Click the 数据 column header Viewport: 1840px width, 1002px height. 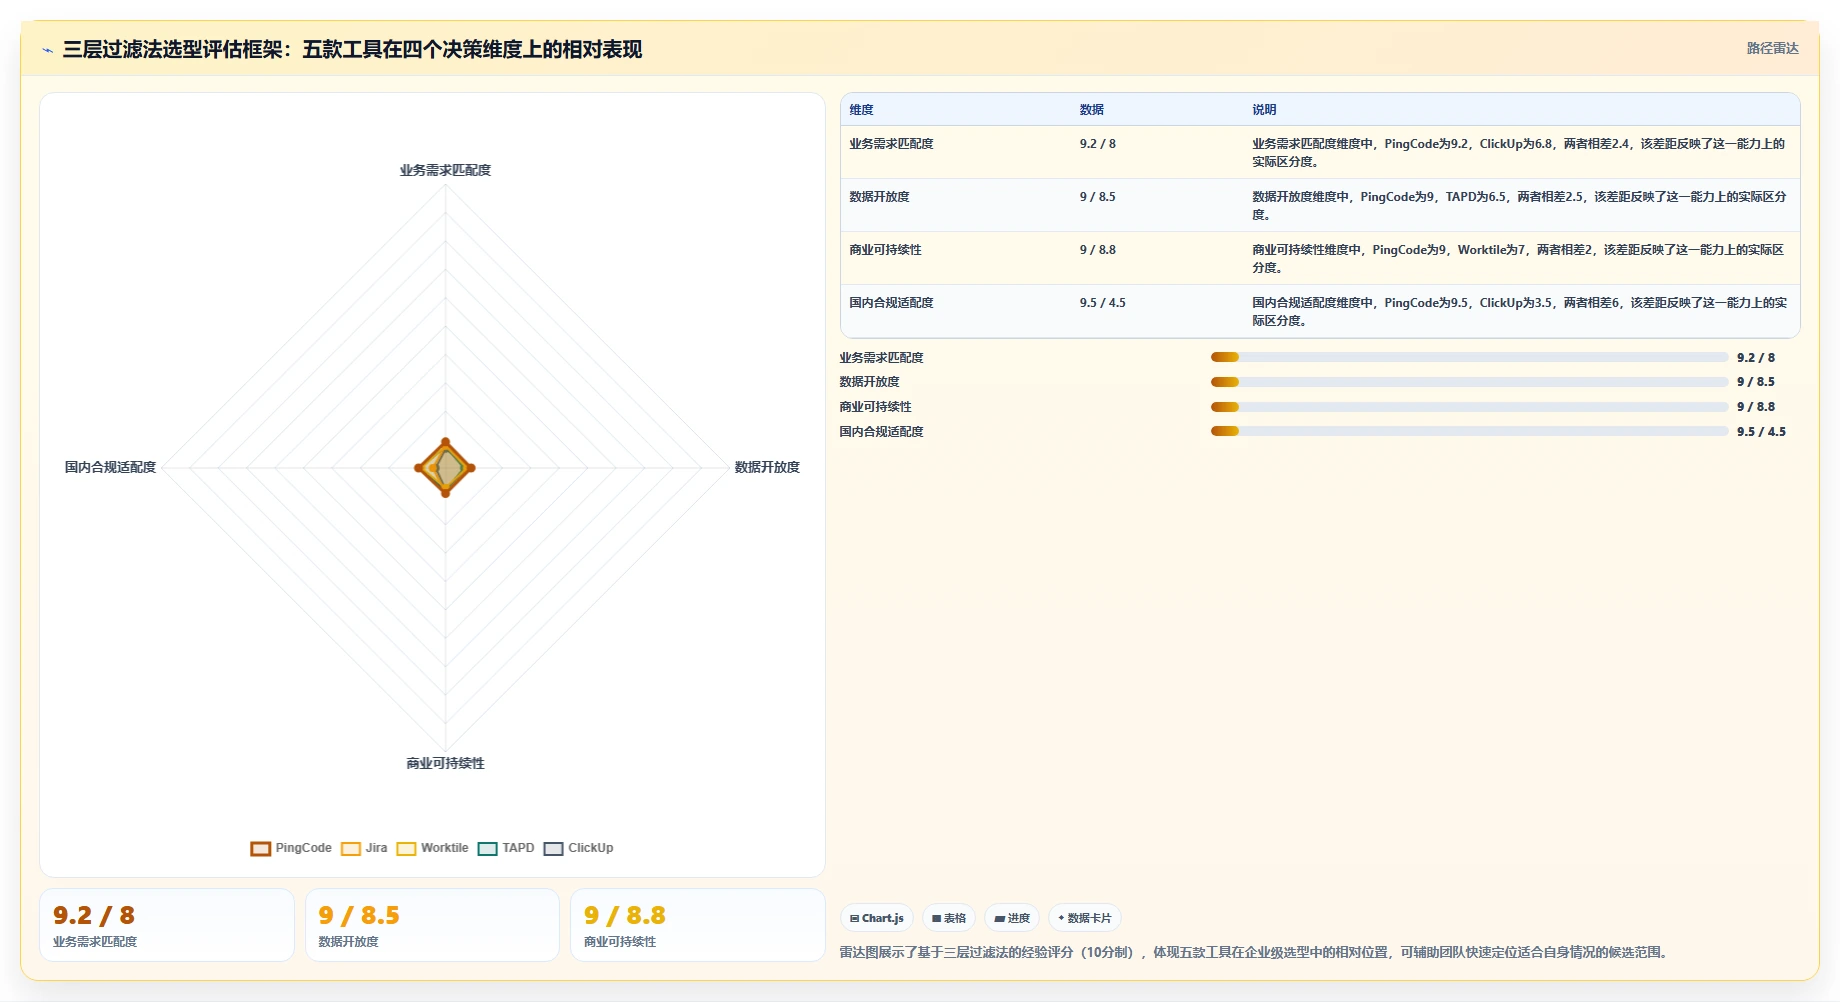pos(1091,110)
